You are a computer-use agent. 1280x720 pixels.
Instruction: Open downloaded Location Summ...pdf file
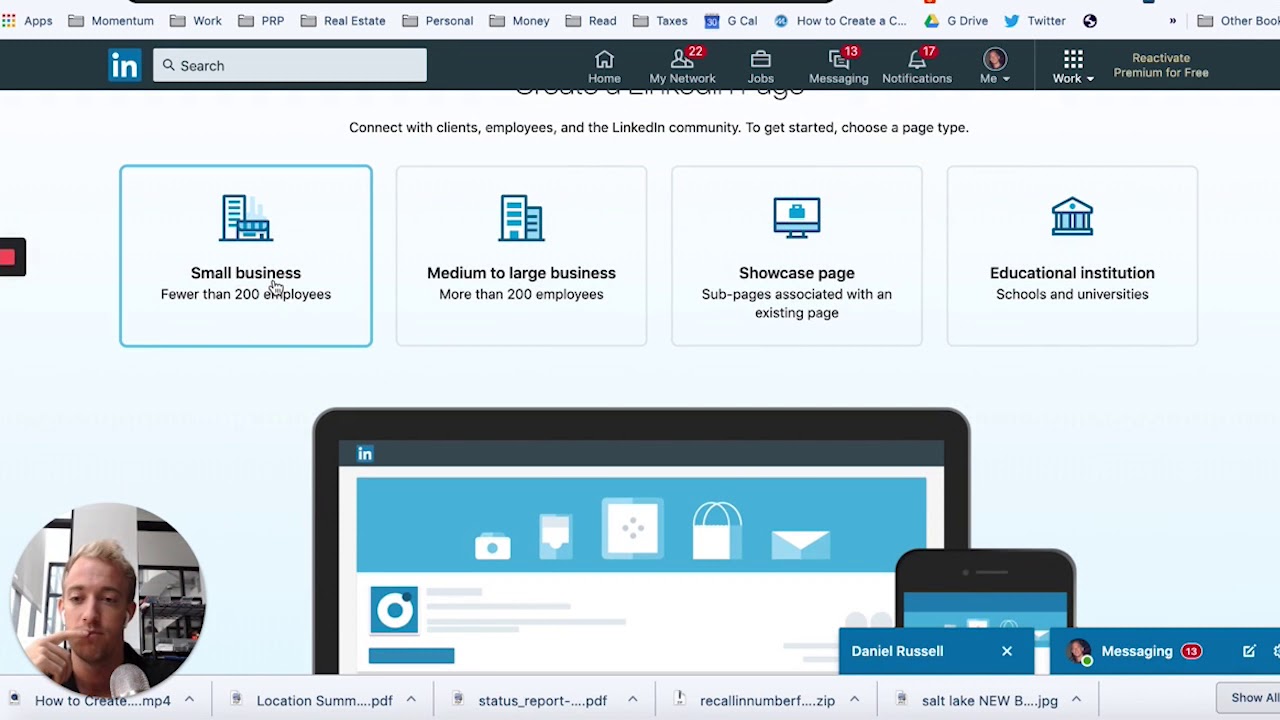pos(313,700)
